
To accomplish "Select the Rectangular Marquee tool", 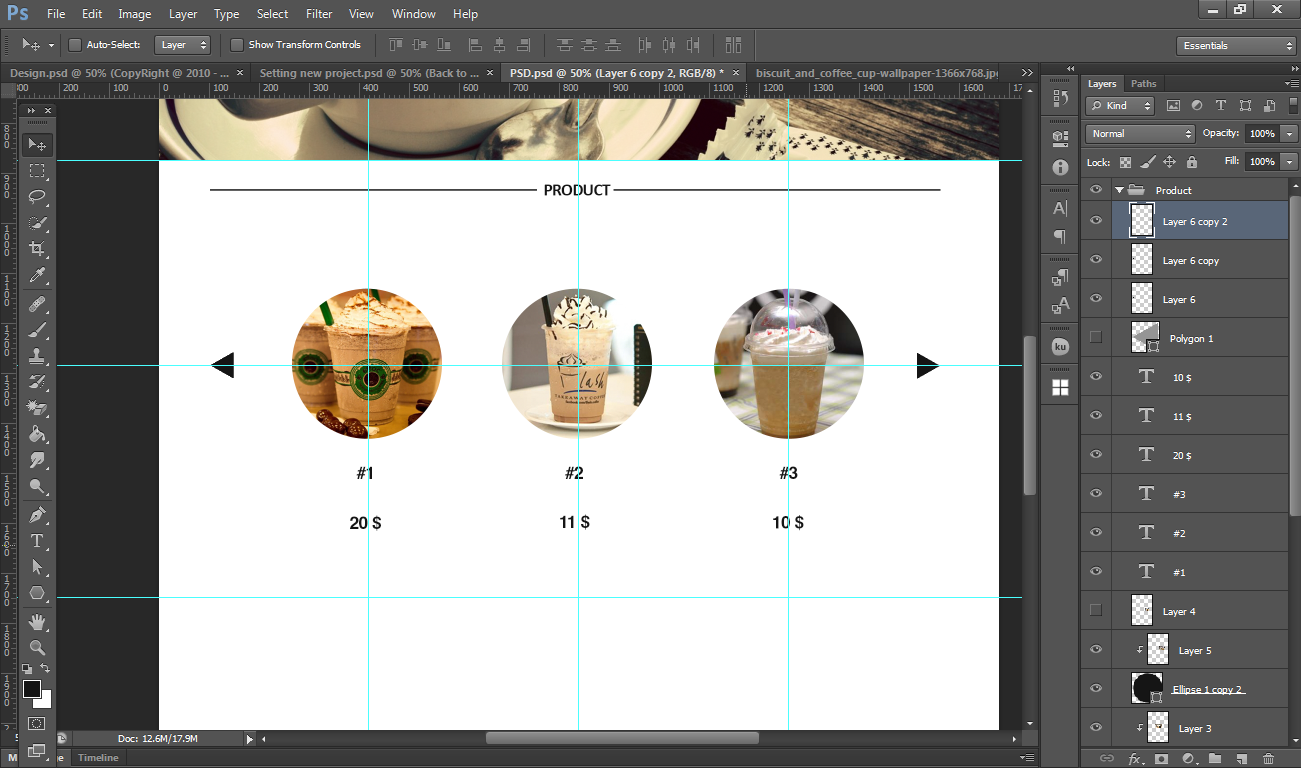I will click(x=37, y=171).
